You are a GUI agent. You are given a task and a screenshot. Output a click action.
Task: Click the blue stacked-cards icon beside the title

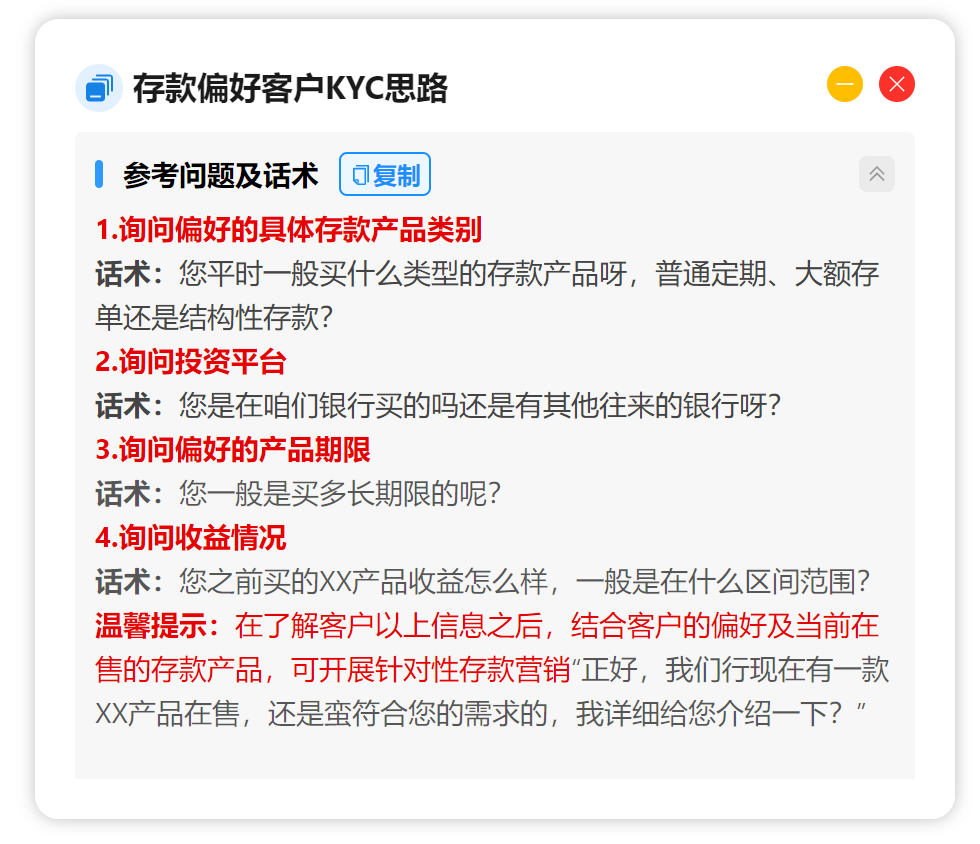(x=99, y=88)
